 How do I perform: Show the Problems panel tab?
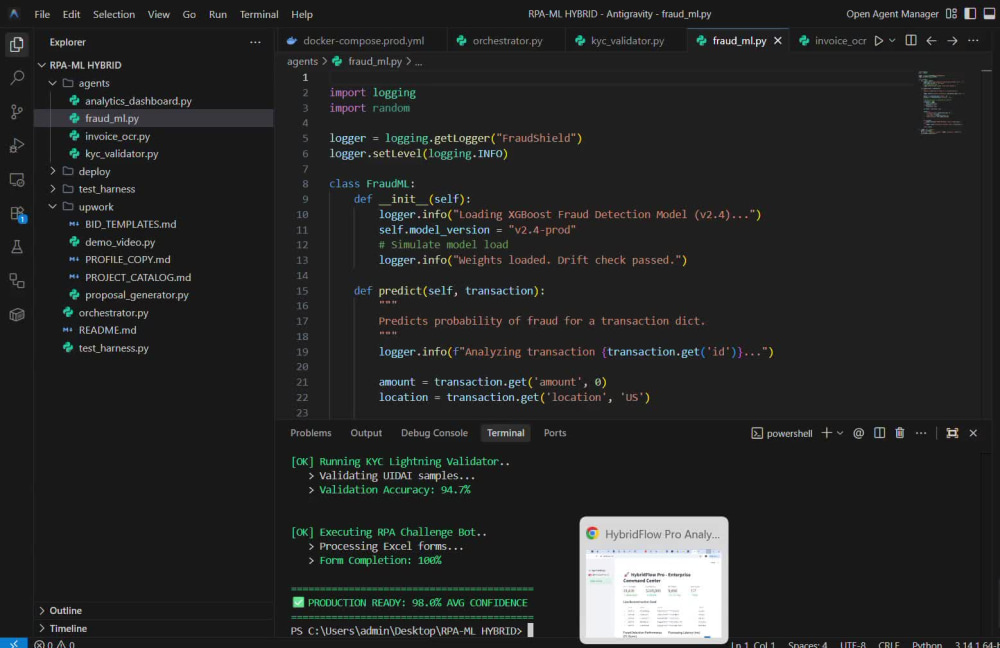(x=311, y=432)
